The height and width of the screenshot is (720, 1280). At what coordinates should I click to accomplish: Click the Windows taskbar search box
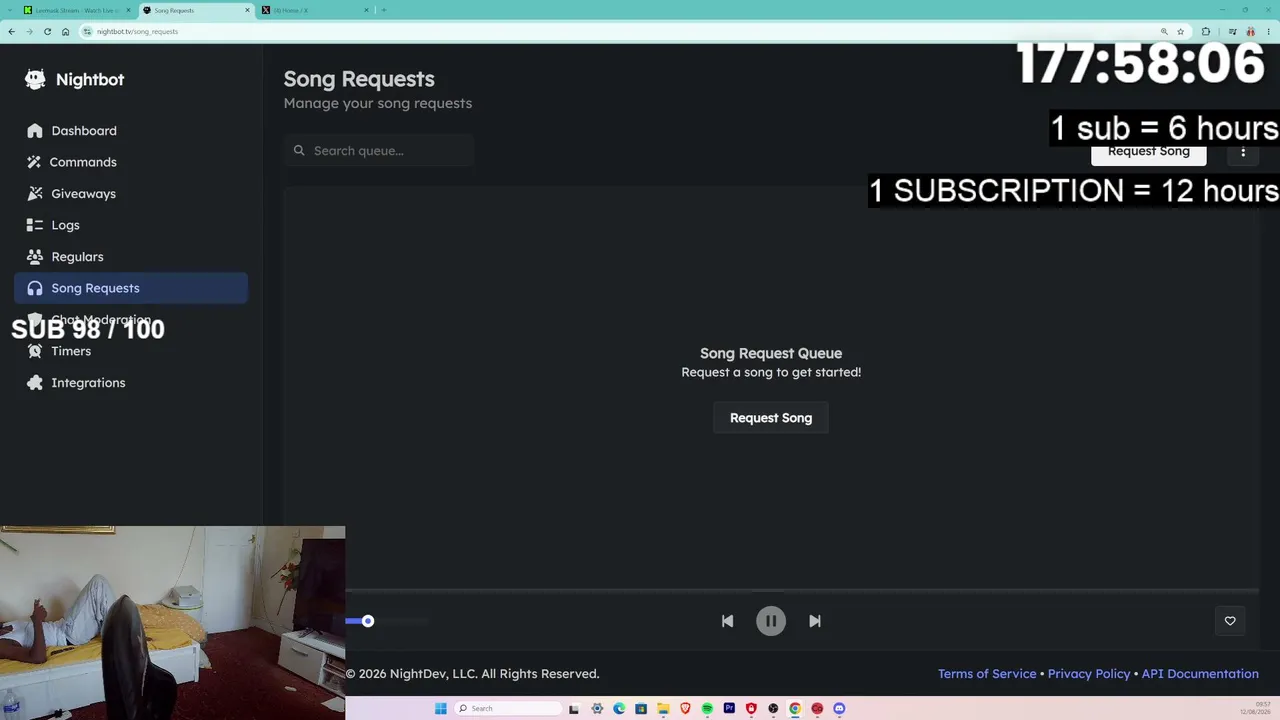(508, 709)
